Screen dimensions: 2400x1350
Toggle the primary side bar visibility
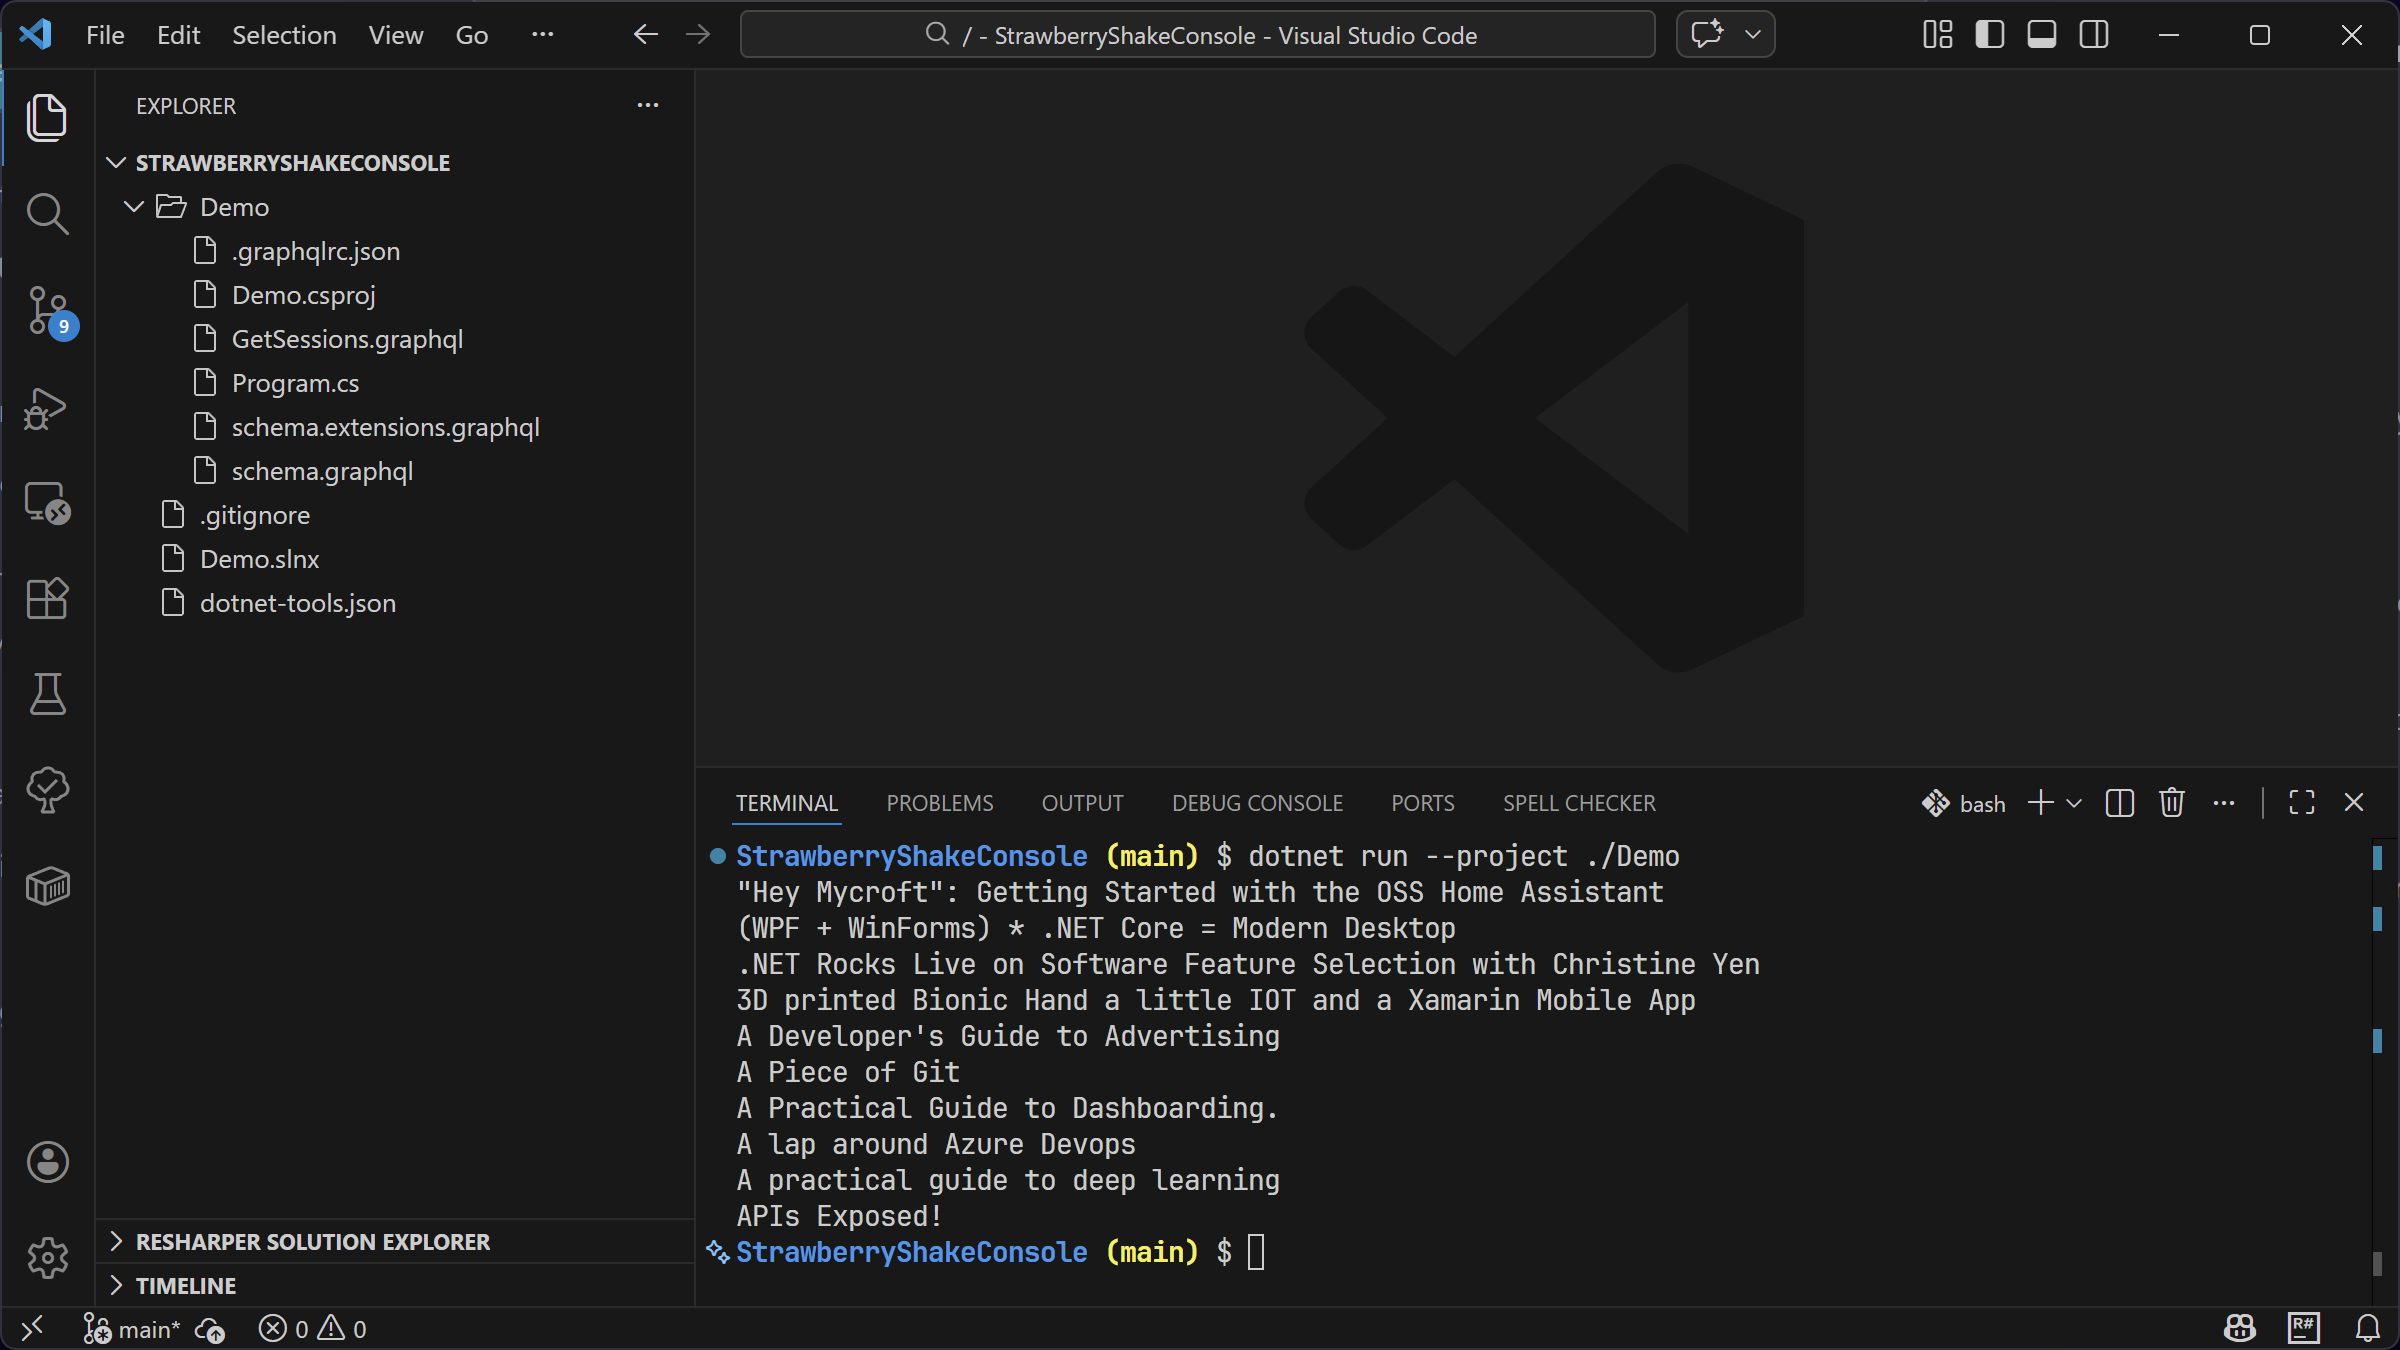(x=1990, y=35)
